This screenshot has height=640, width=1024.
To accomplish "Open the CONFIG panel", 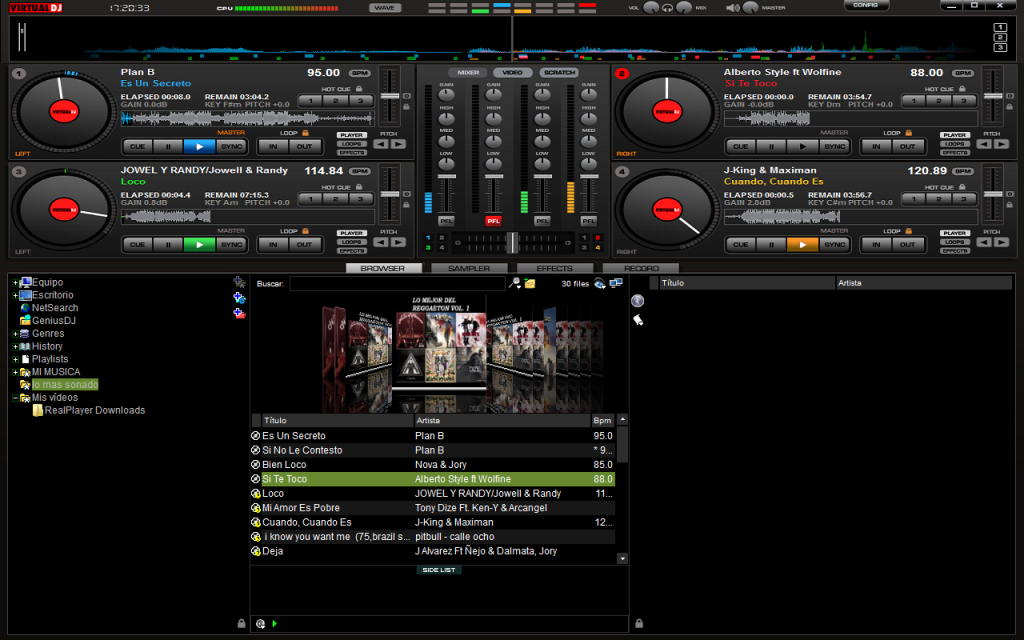I will point(866,6).
